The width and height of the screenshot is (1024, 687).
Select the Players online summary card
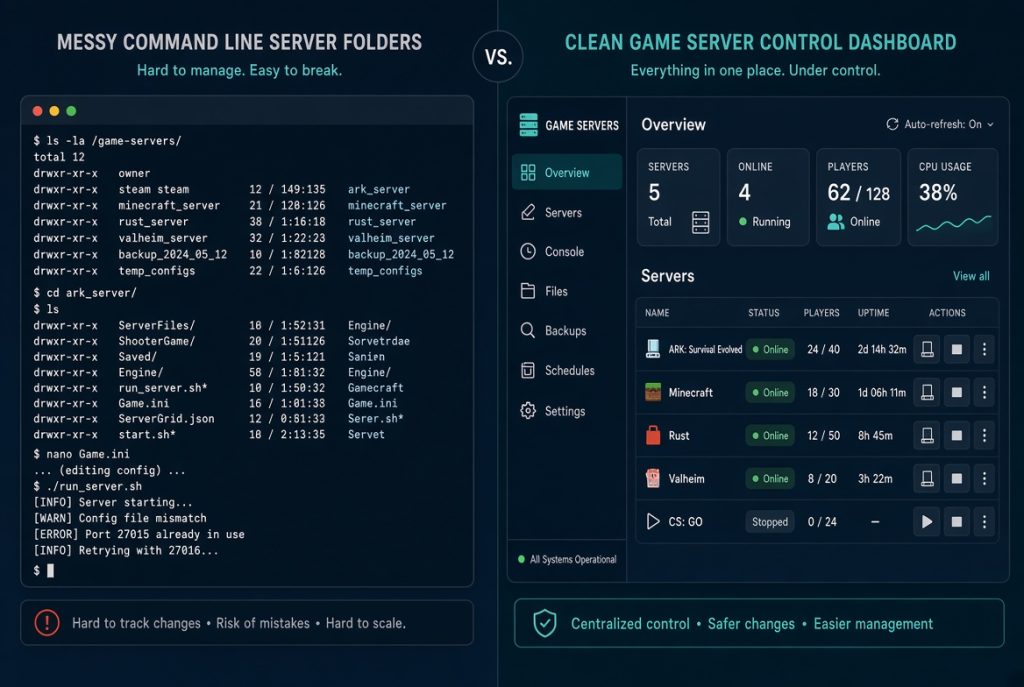click(858, 197)
